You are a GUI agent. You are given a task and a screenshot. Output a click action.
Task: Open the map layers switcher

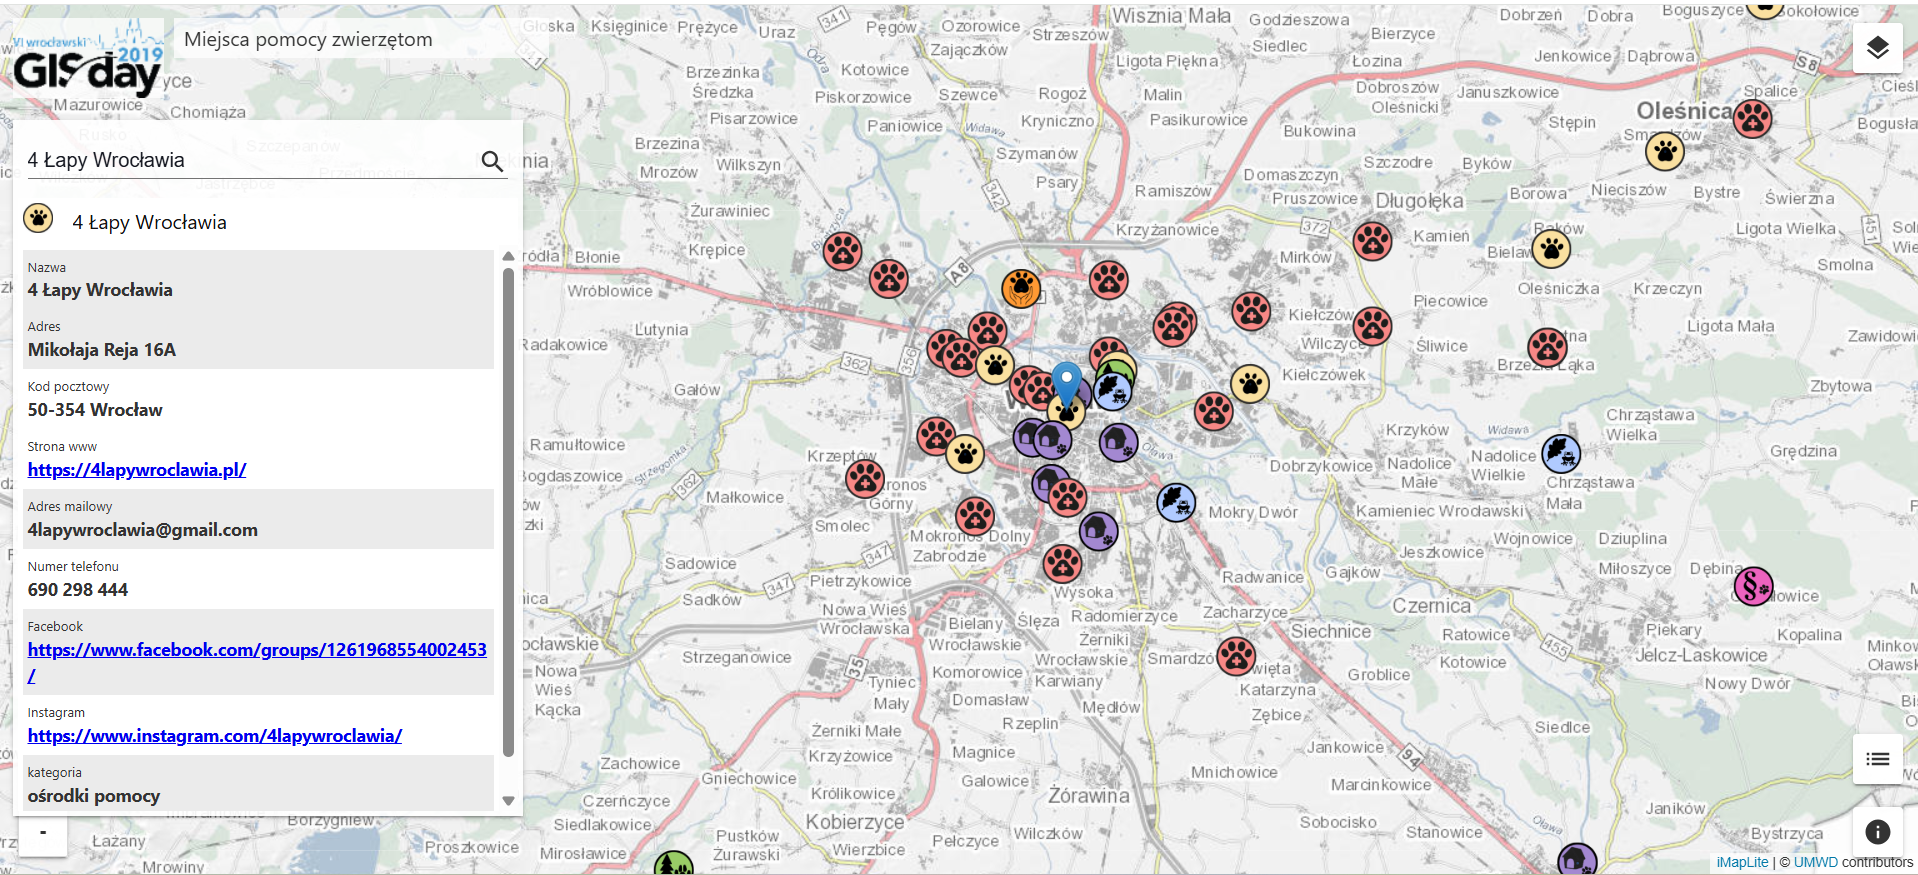[1877, 48]
